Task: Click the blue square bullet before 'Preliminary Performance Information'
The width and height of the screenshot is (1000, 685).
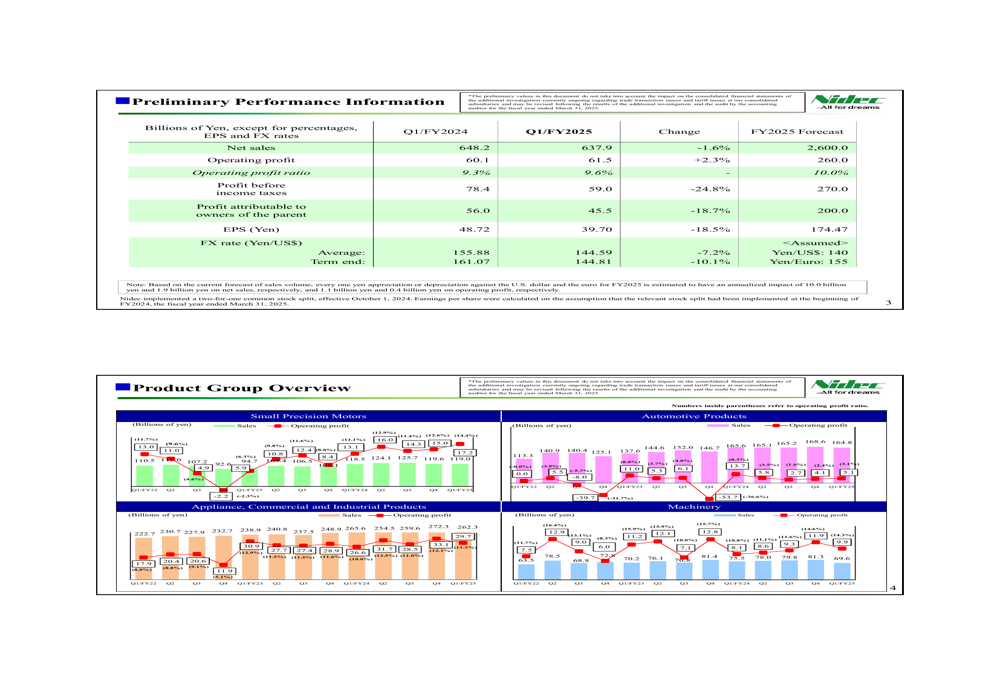Action: [x=122, y=99]
